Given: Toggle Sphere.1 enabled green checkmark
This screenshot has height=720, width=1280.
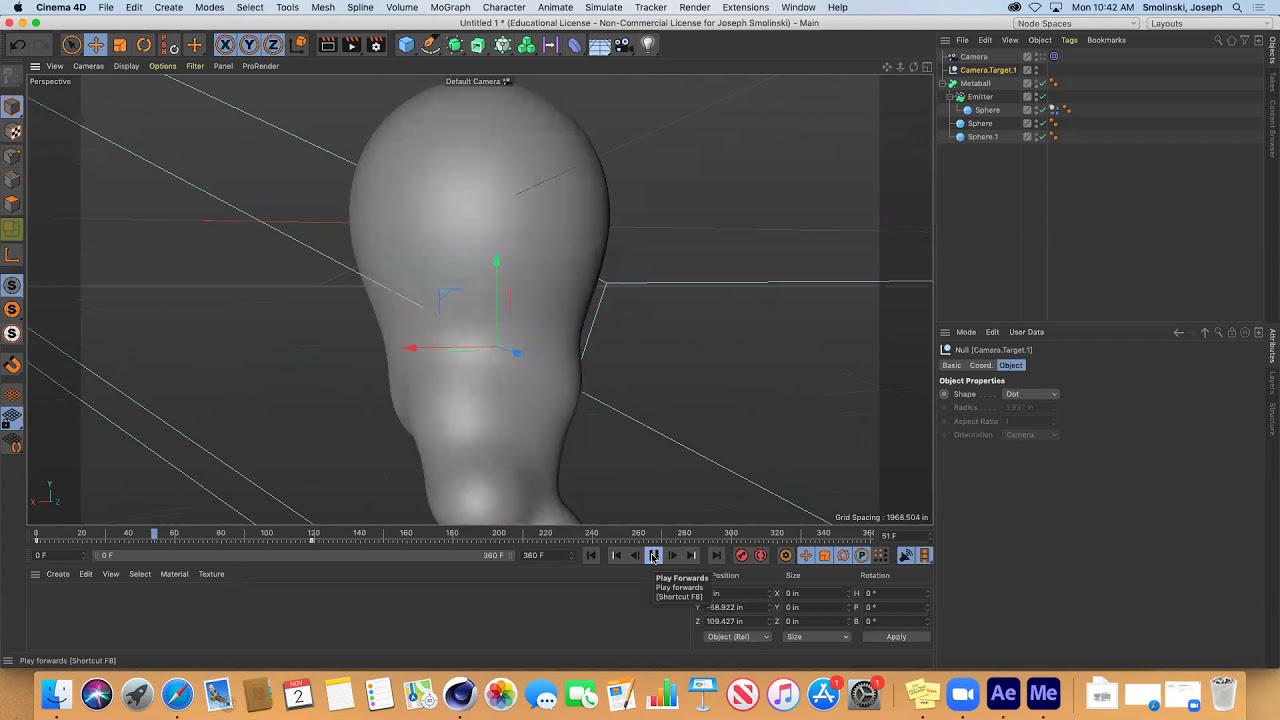Looking at the screenshot, I should click(x=1041, y=137).
